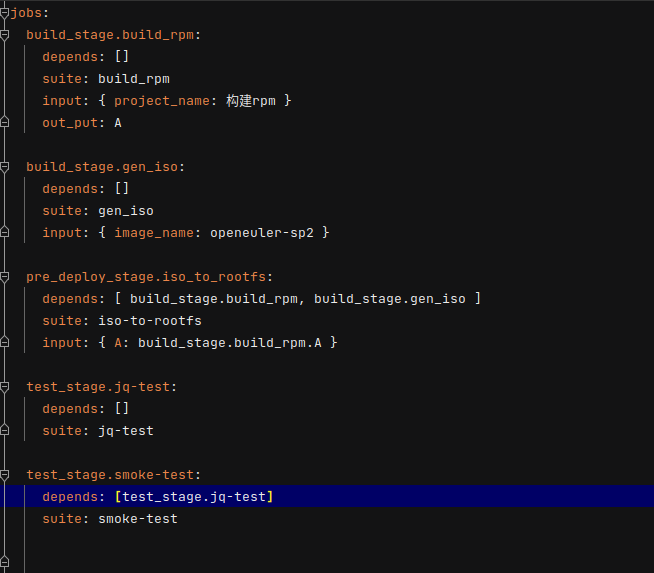Collapse the jobs block fold marker

click(5, 13)
